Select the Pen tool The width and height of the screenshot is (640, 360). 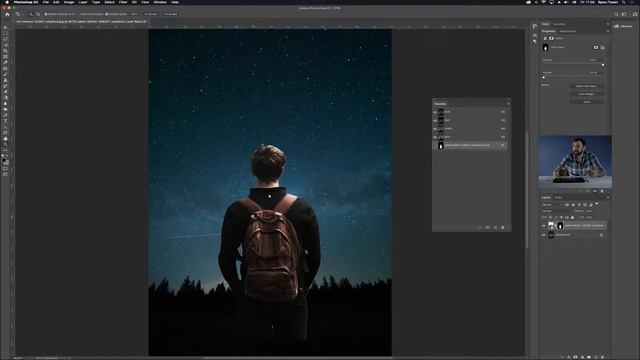click(x=5, y=116)
